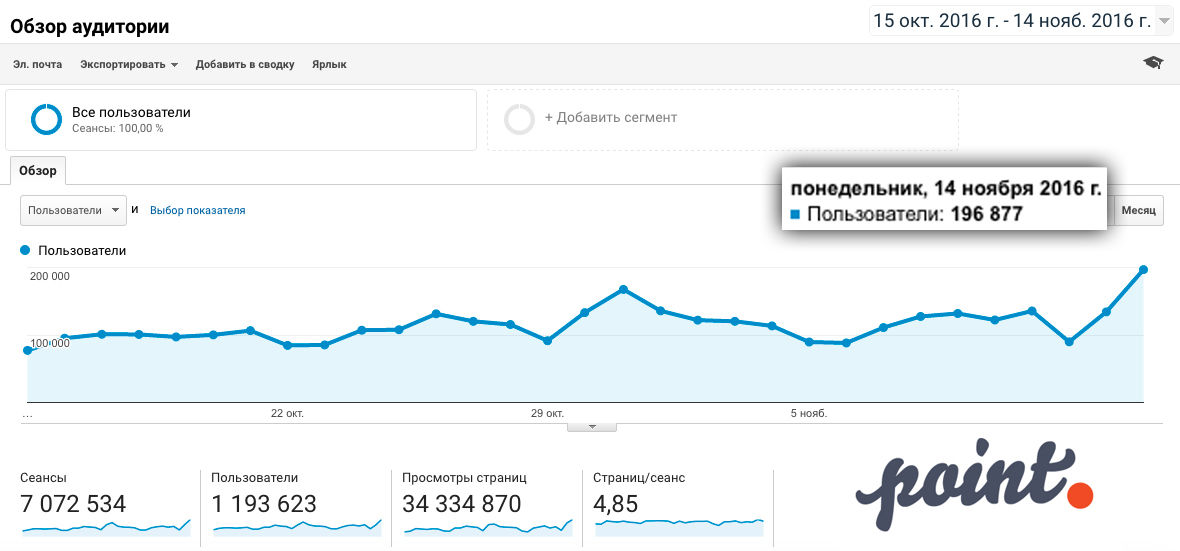Click the Пользователи value 1 193 623
Viewport: 1180px width, 551px height.
(x=264, y=504)
